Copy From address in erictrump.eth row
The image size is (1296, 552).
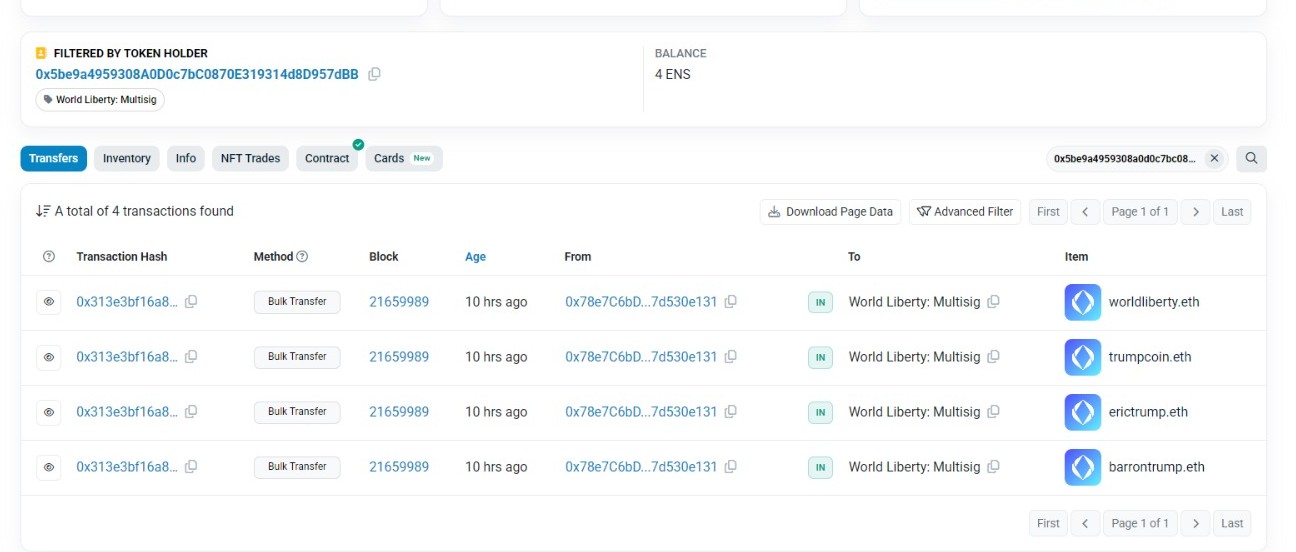[x=731, y=412]
